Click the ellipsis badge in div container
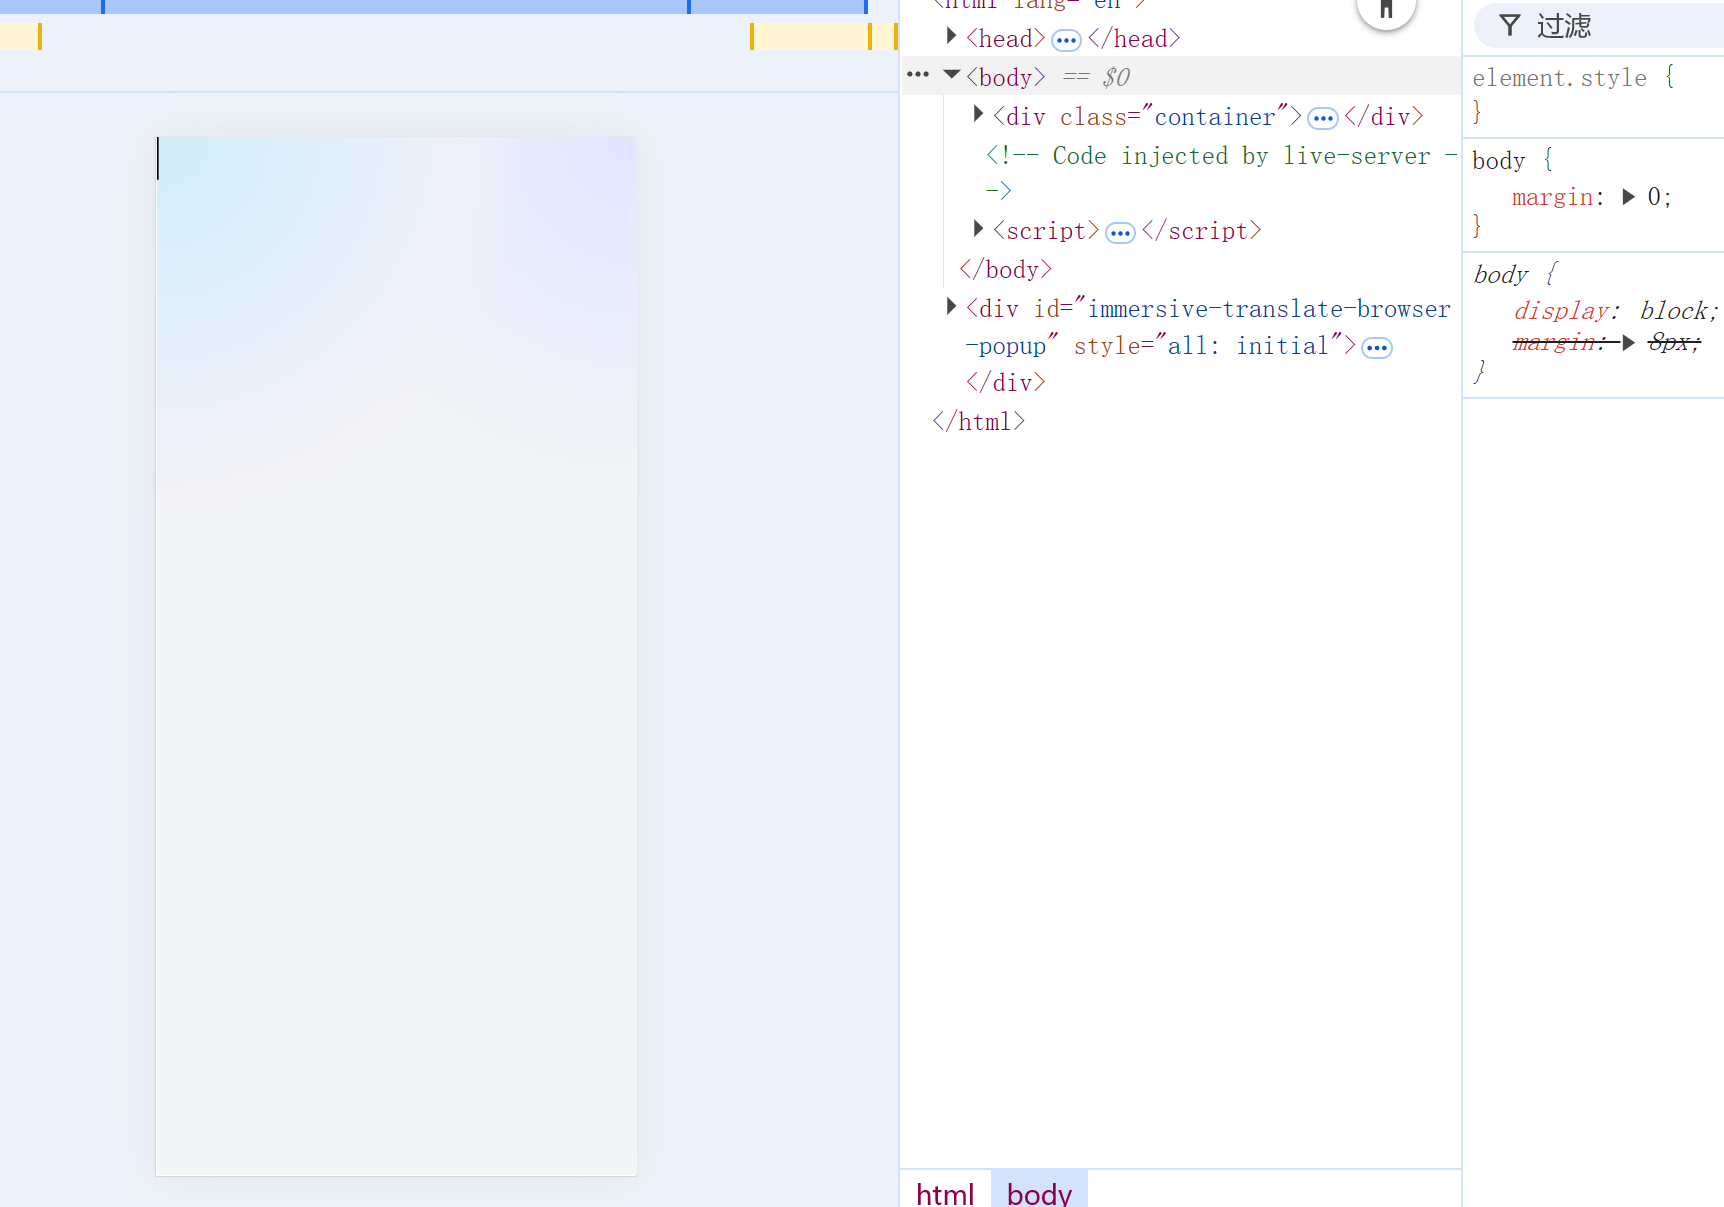 tap(1323, 118)
